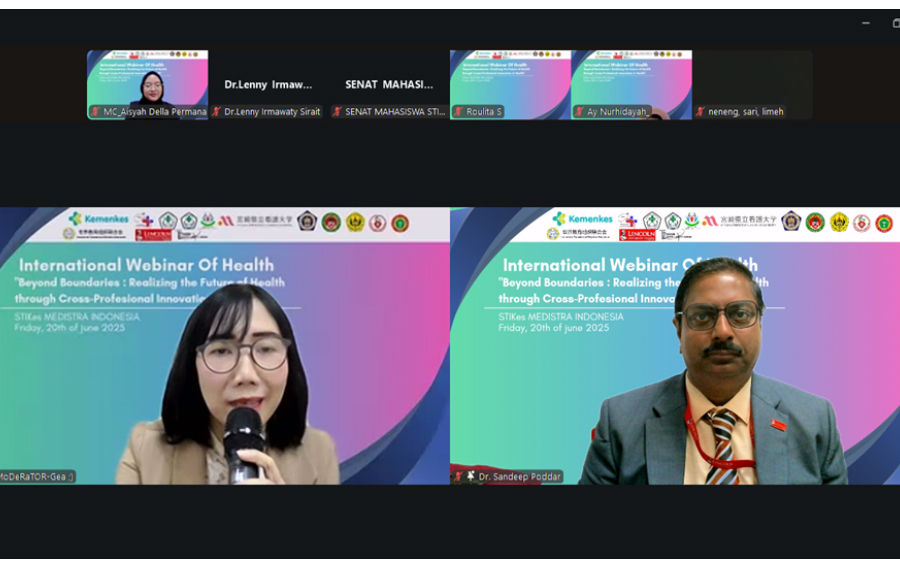Viewport: 900px width, 567px height.
Task: Select the neneng, sari, limeh tile
Action: pyautogui.click(x=752, y=85)
